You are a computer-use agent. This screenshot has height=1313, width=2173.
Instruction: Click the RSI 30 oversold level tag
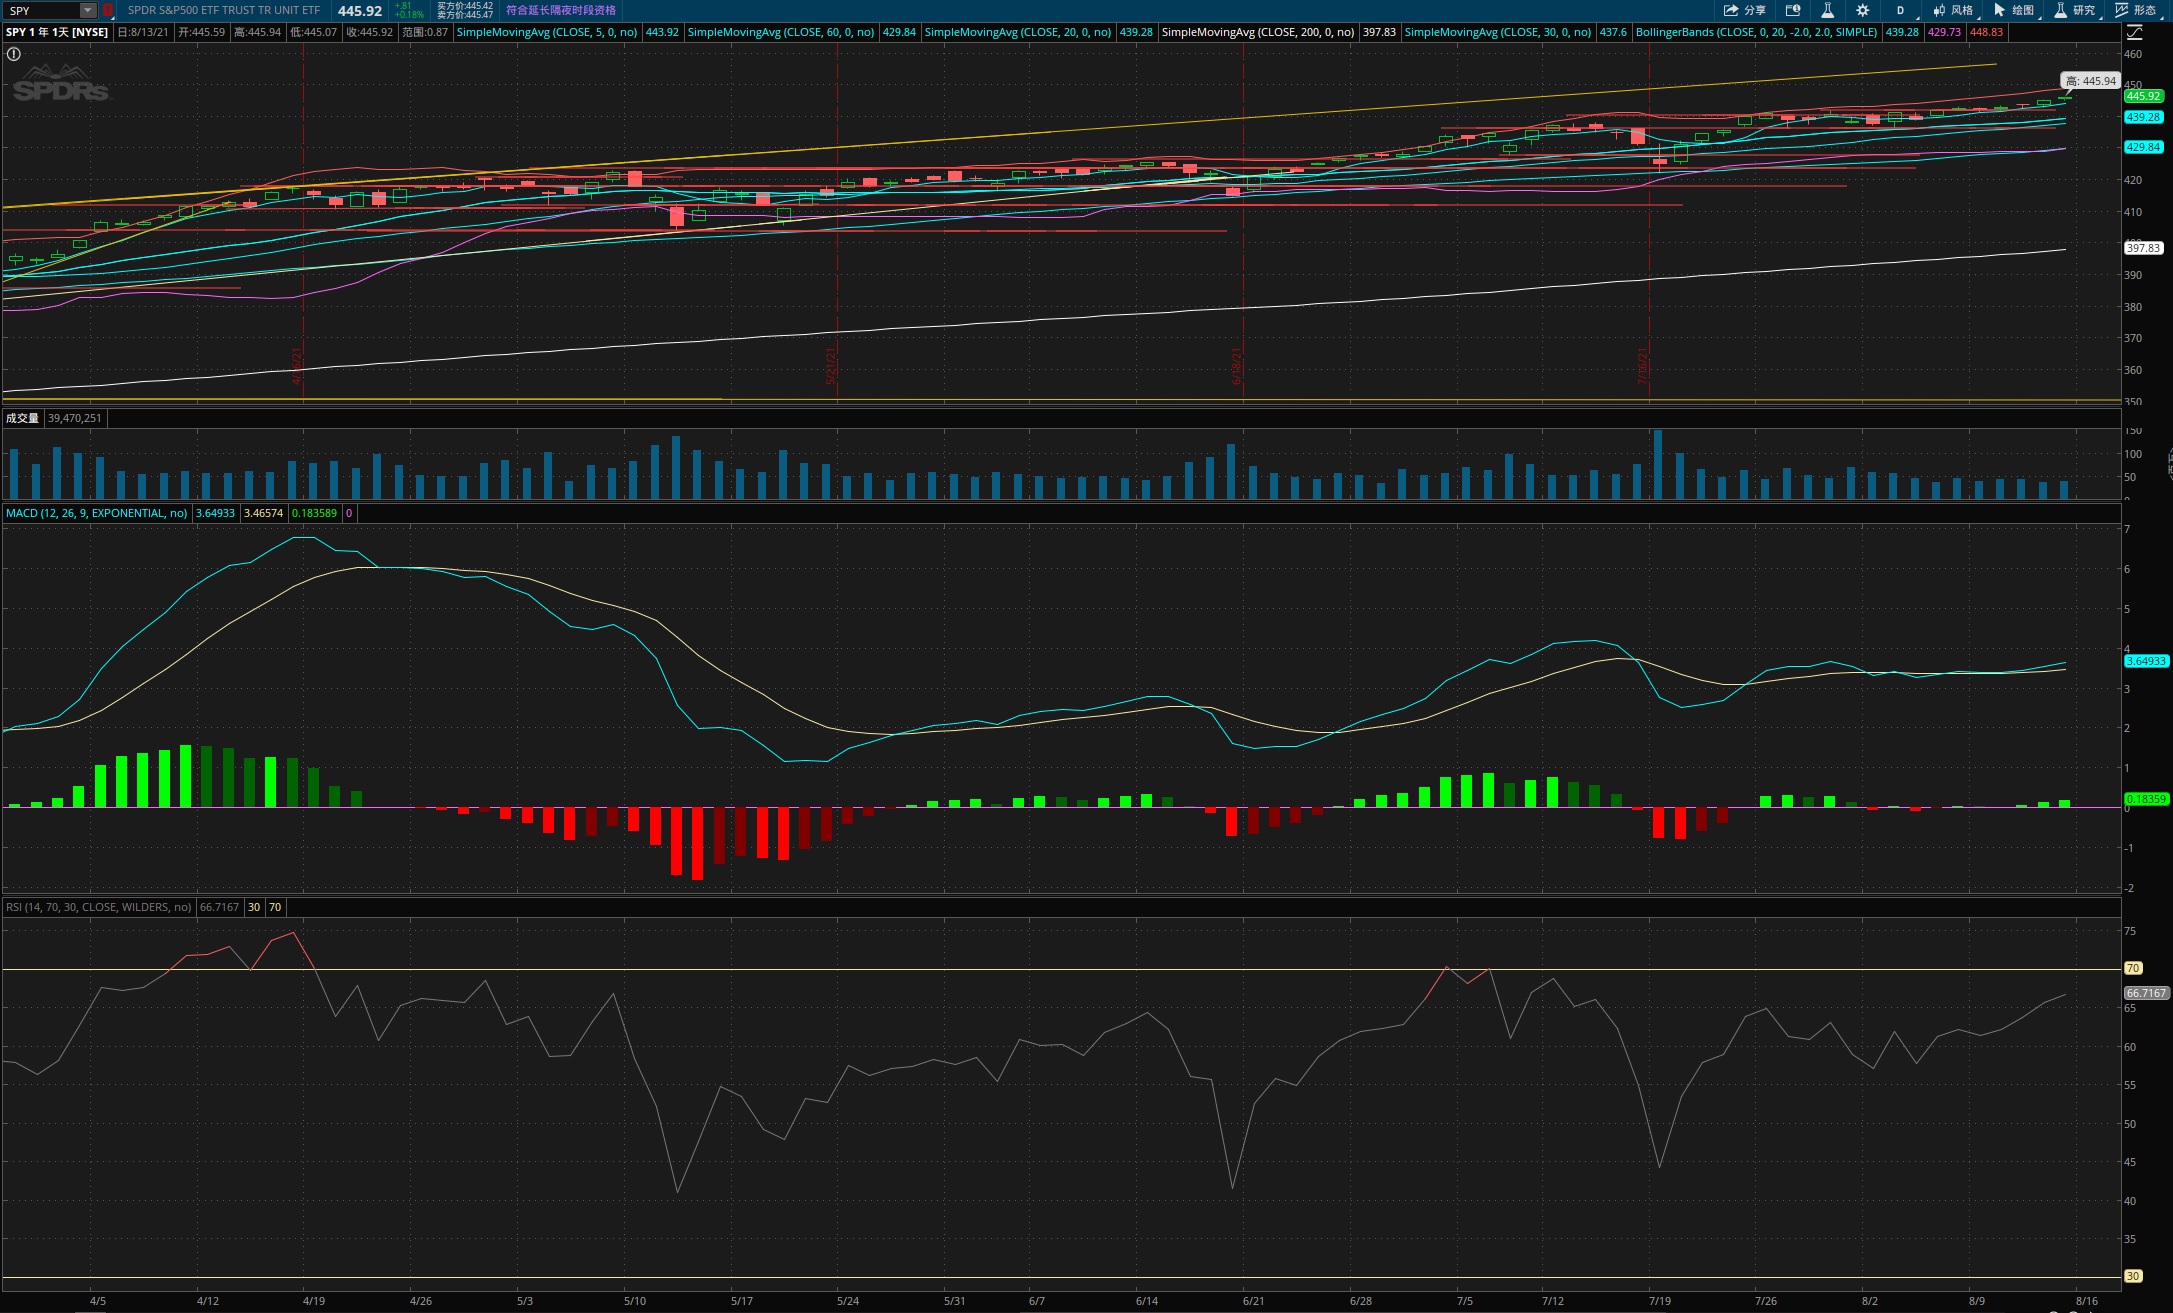(x=2133, y=1276)
